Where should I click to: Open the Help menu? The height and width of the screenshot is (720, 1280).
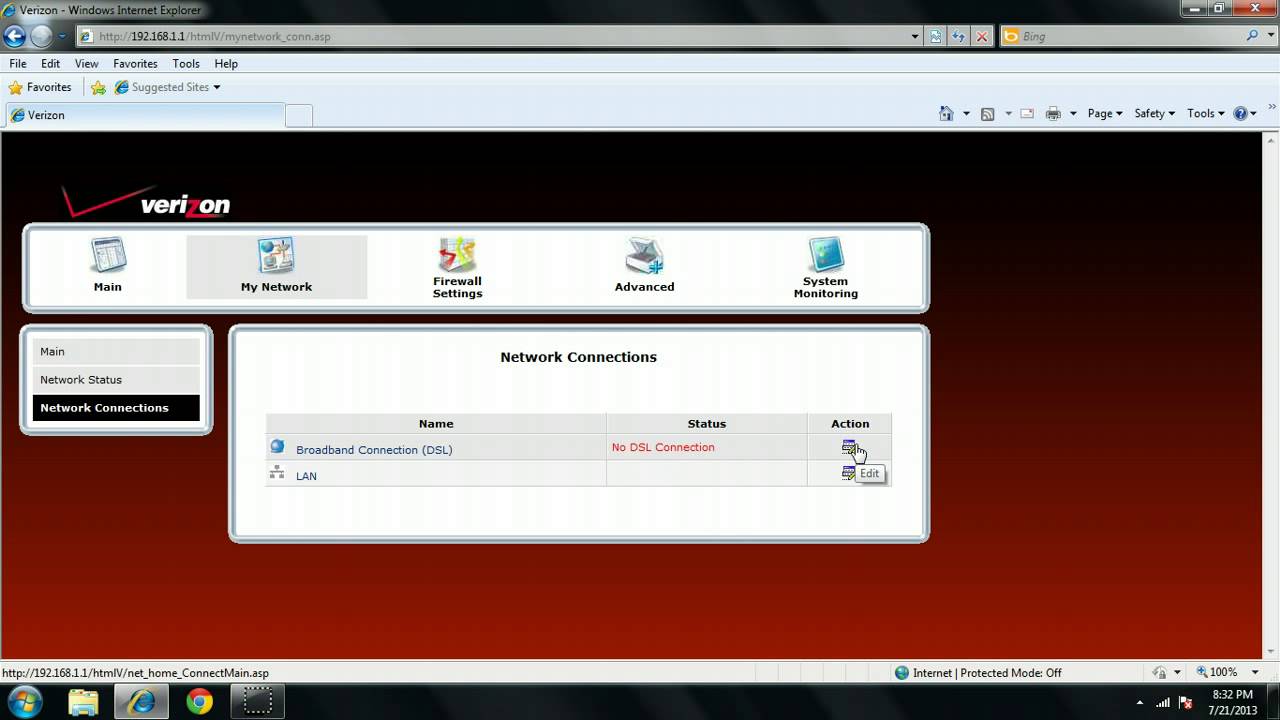click(x=226, y=64)
